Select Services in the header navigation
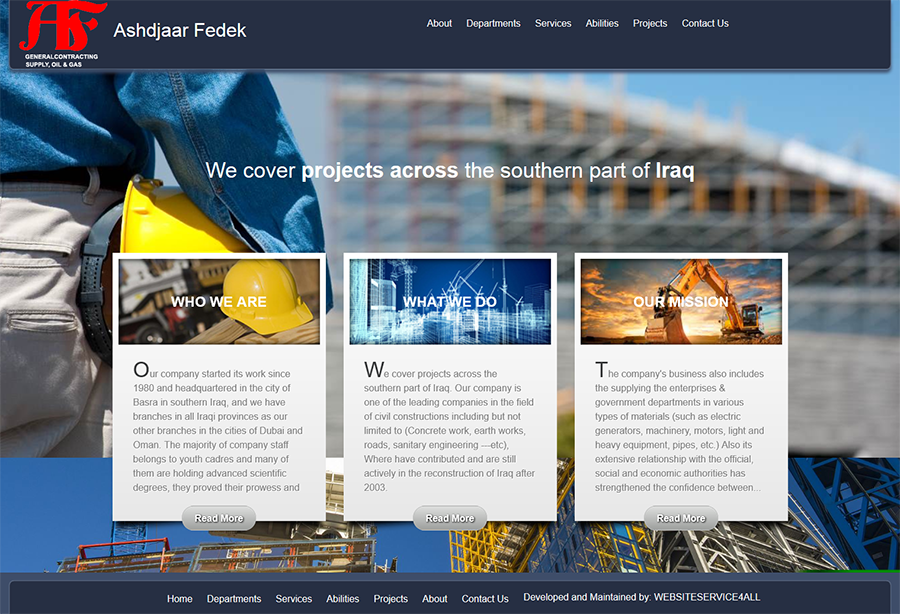 pos(553,23)
